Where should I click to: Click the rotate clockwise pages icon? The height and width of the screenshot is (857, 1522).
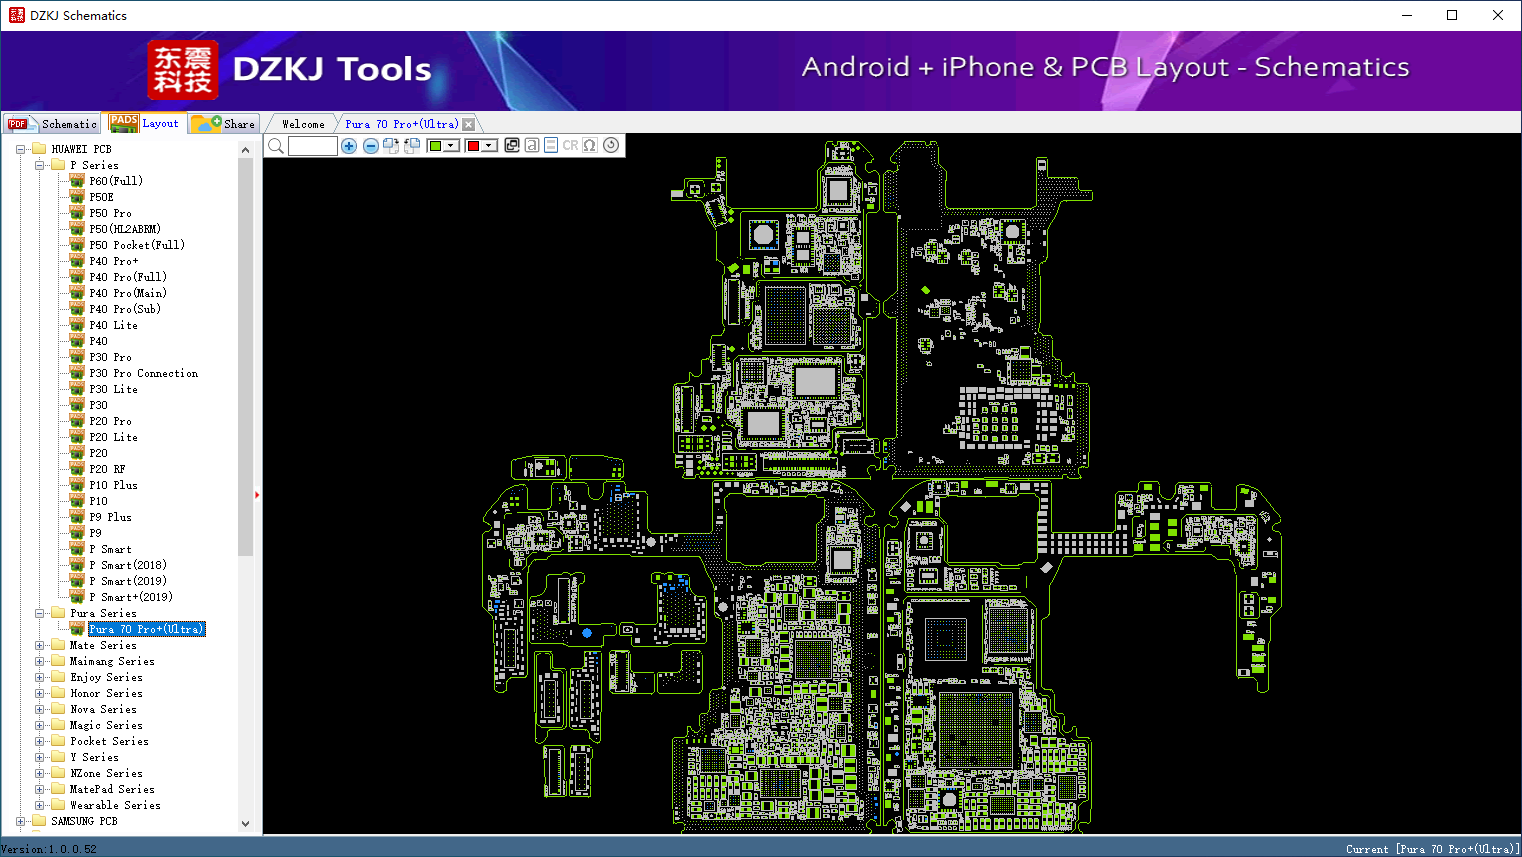(x=391, y=146)
